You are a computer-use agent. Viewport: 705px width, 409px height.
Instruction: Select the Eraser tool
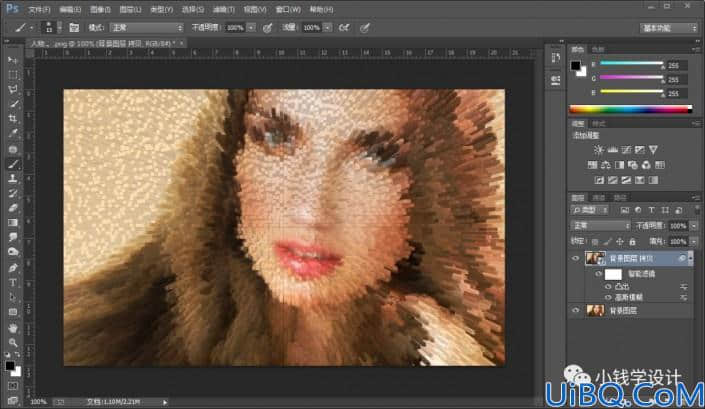pyautogui.click(x=13, y=208)
